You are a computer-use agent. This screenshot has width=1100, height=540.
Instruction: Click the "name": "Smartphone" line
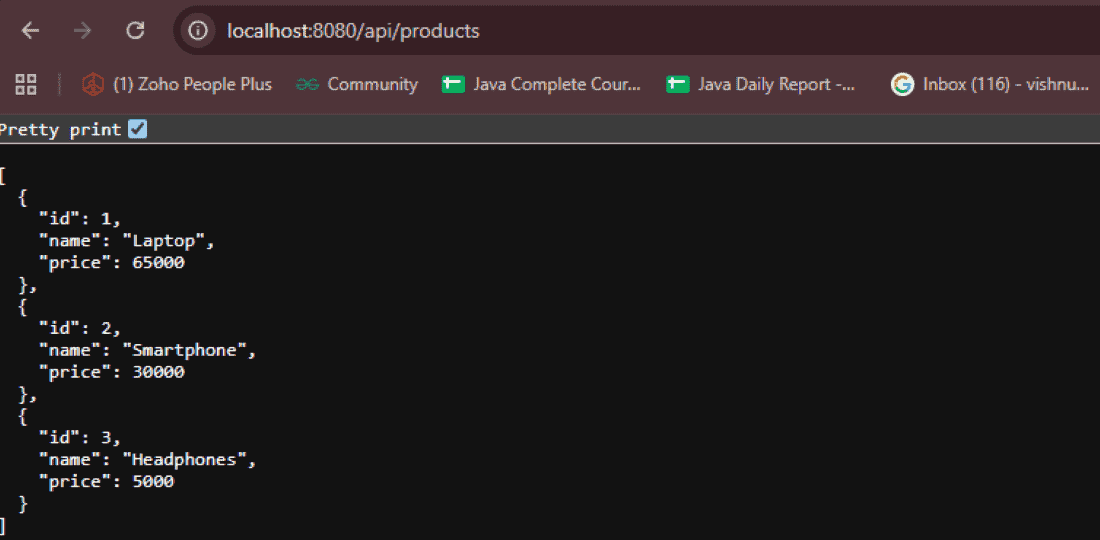point(147,351)
